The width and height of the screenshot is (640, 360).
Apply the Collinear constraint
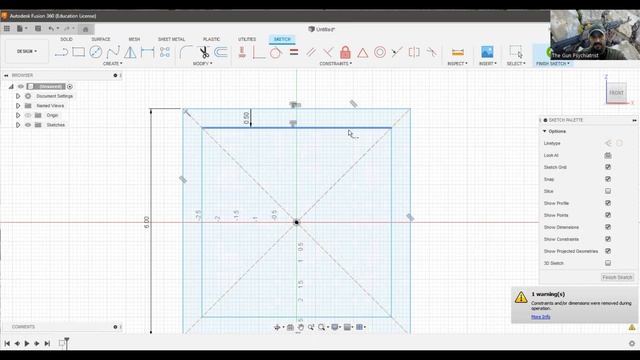[x=397, y=52]
